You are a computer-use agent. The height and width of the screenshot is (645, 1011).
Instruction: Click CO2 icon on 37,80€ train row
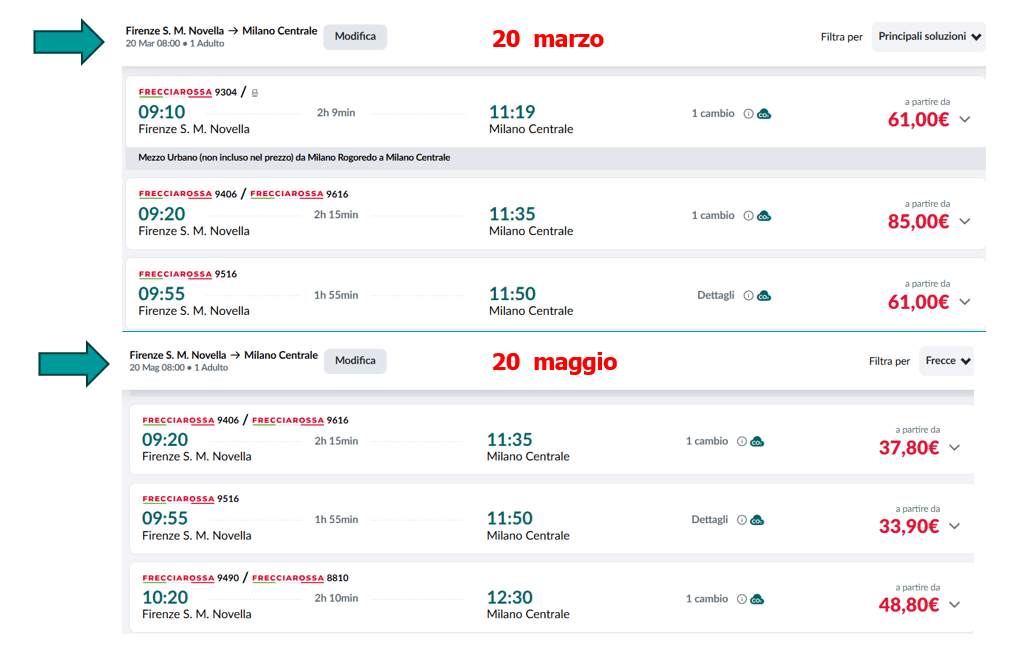click(x=757, y=441)
